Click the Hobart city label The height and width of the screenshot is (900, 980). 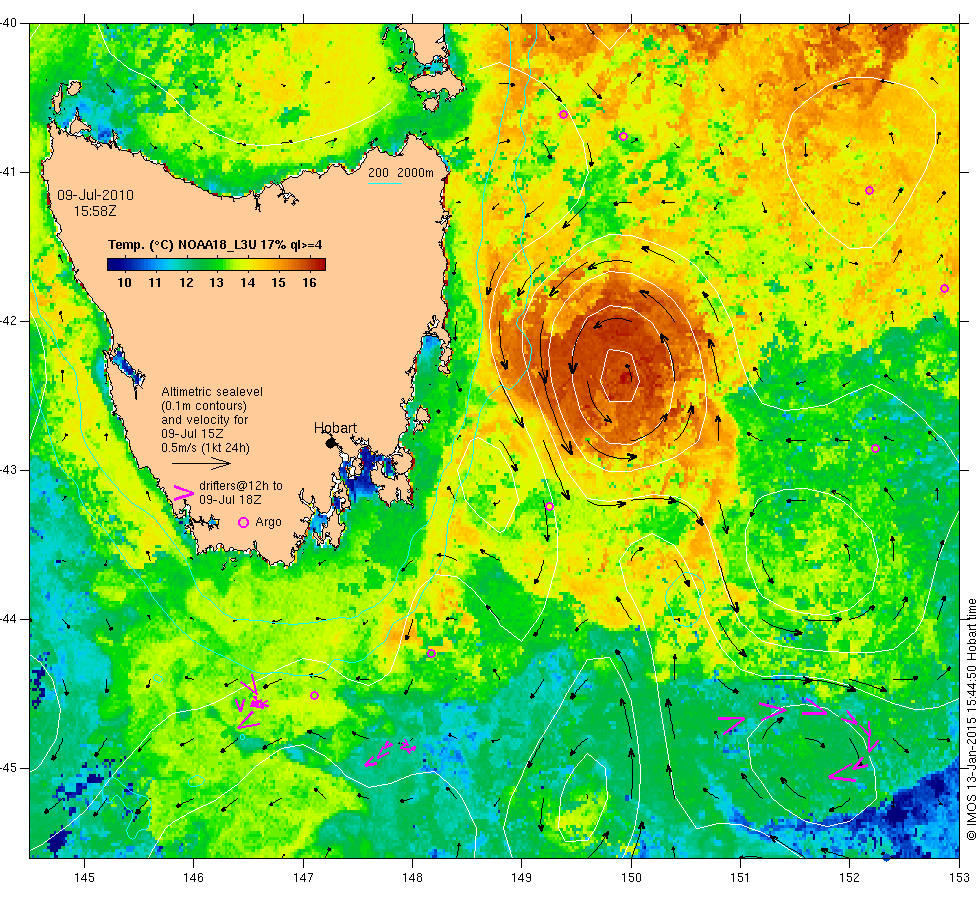pos(335,428)
